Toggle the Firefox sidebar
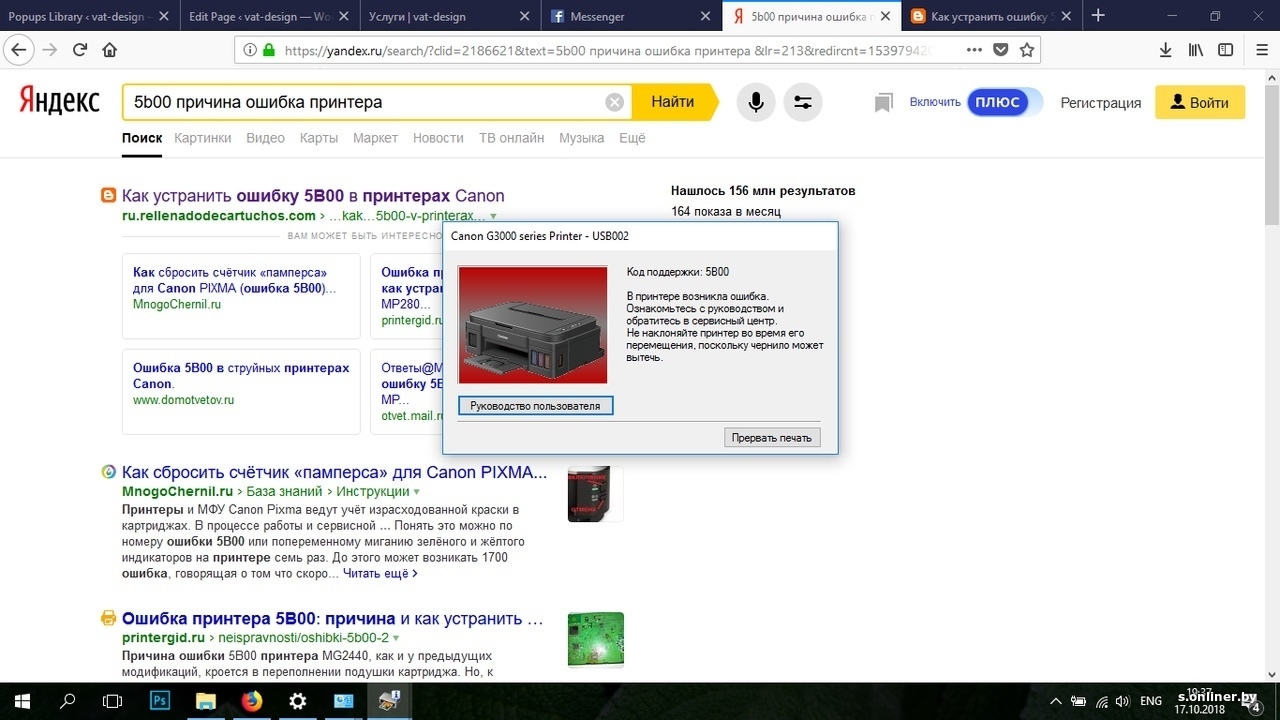The image size is (1280, 720). 1225,50
